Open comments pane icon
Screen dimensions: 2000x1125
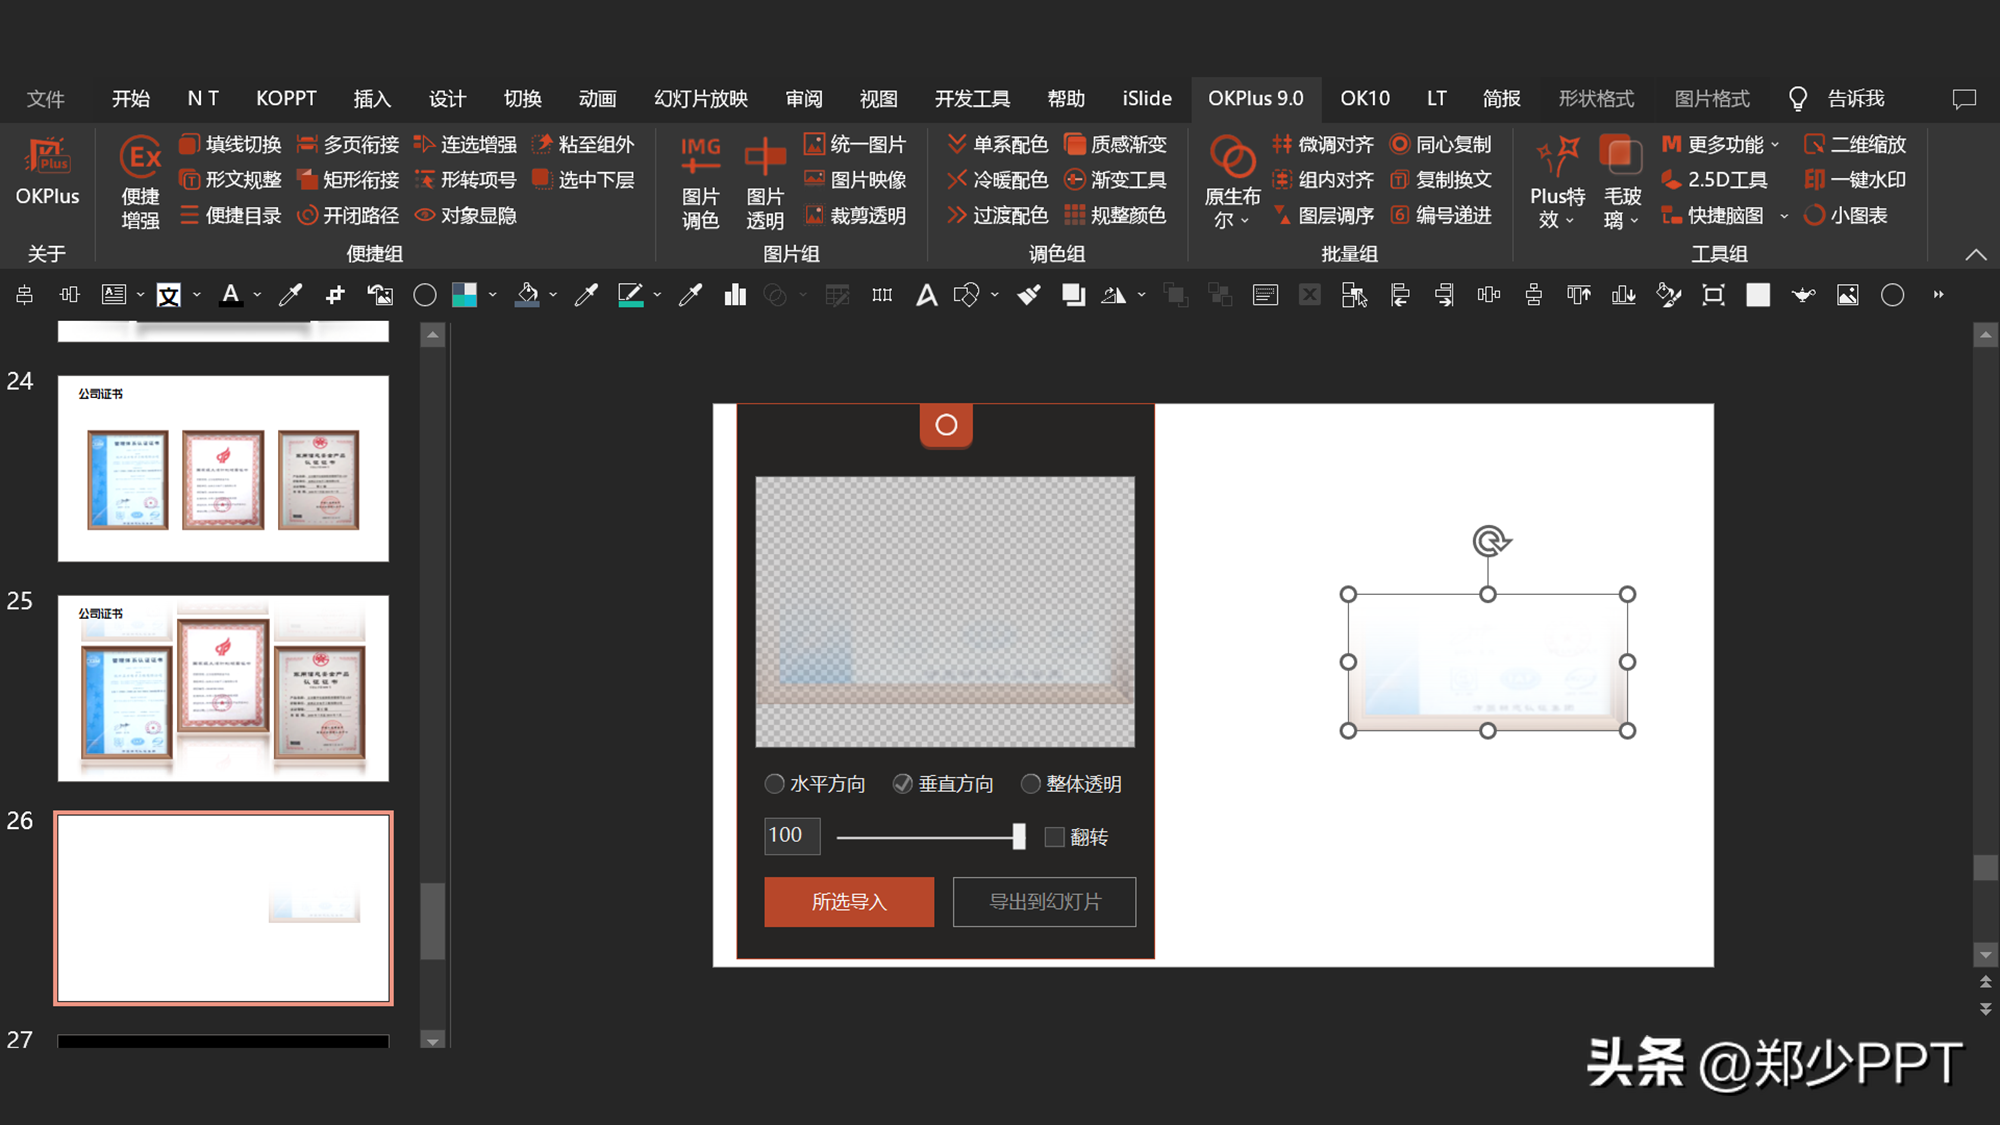(x=1964, y=98)
